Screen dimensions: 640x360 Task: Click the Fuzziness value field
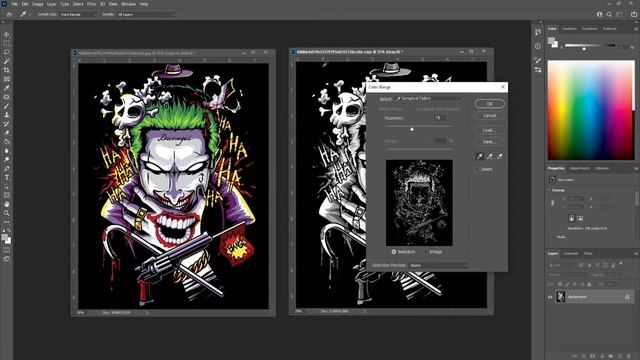tap(439, 118)
